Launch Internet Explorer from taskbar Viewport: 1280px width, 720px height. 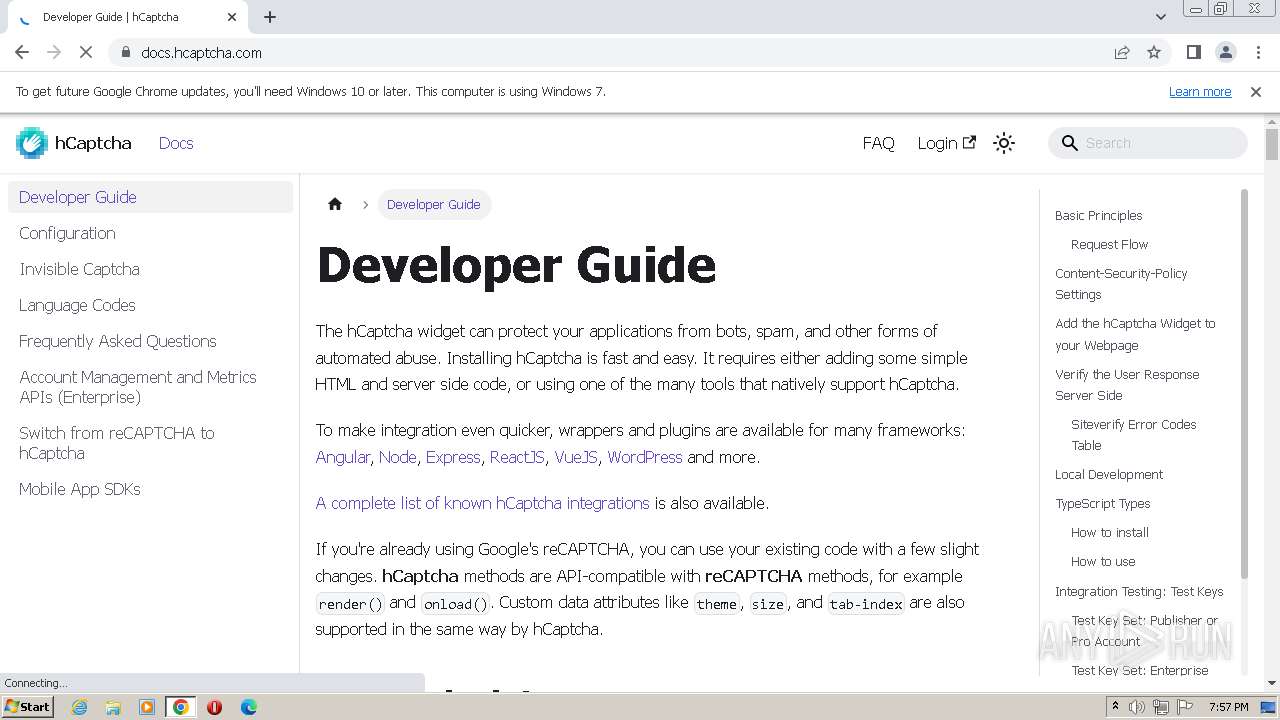79,707
